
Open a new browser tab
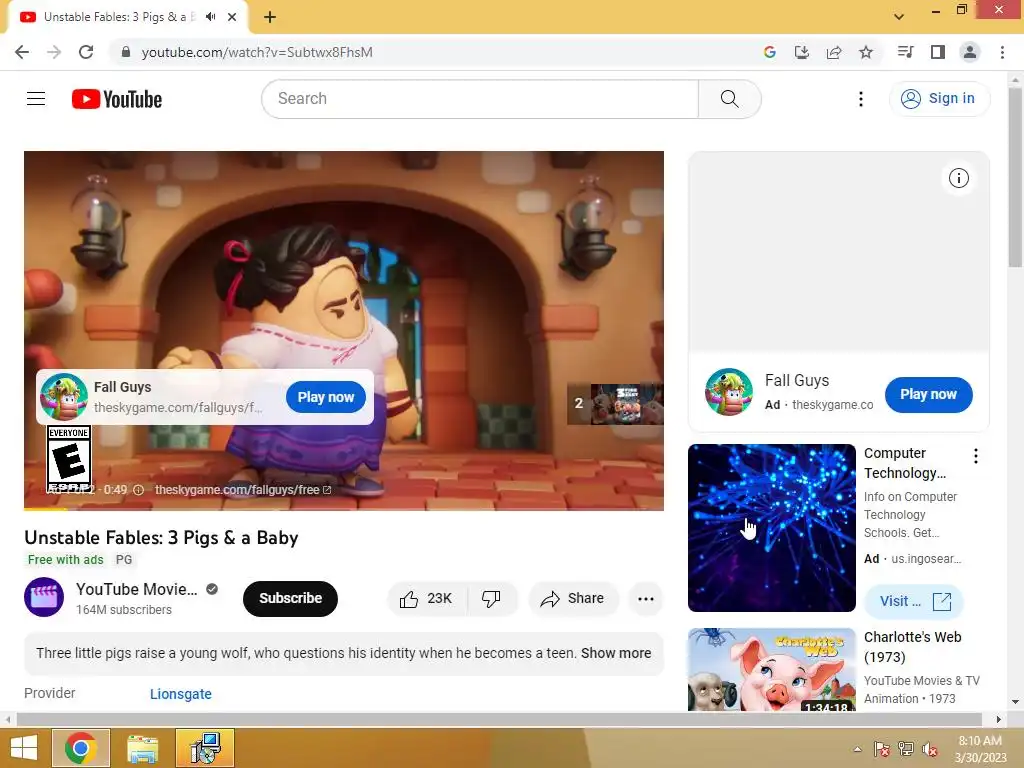click(270, 17)
